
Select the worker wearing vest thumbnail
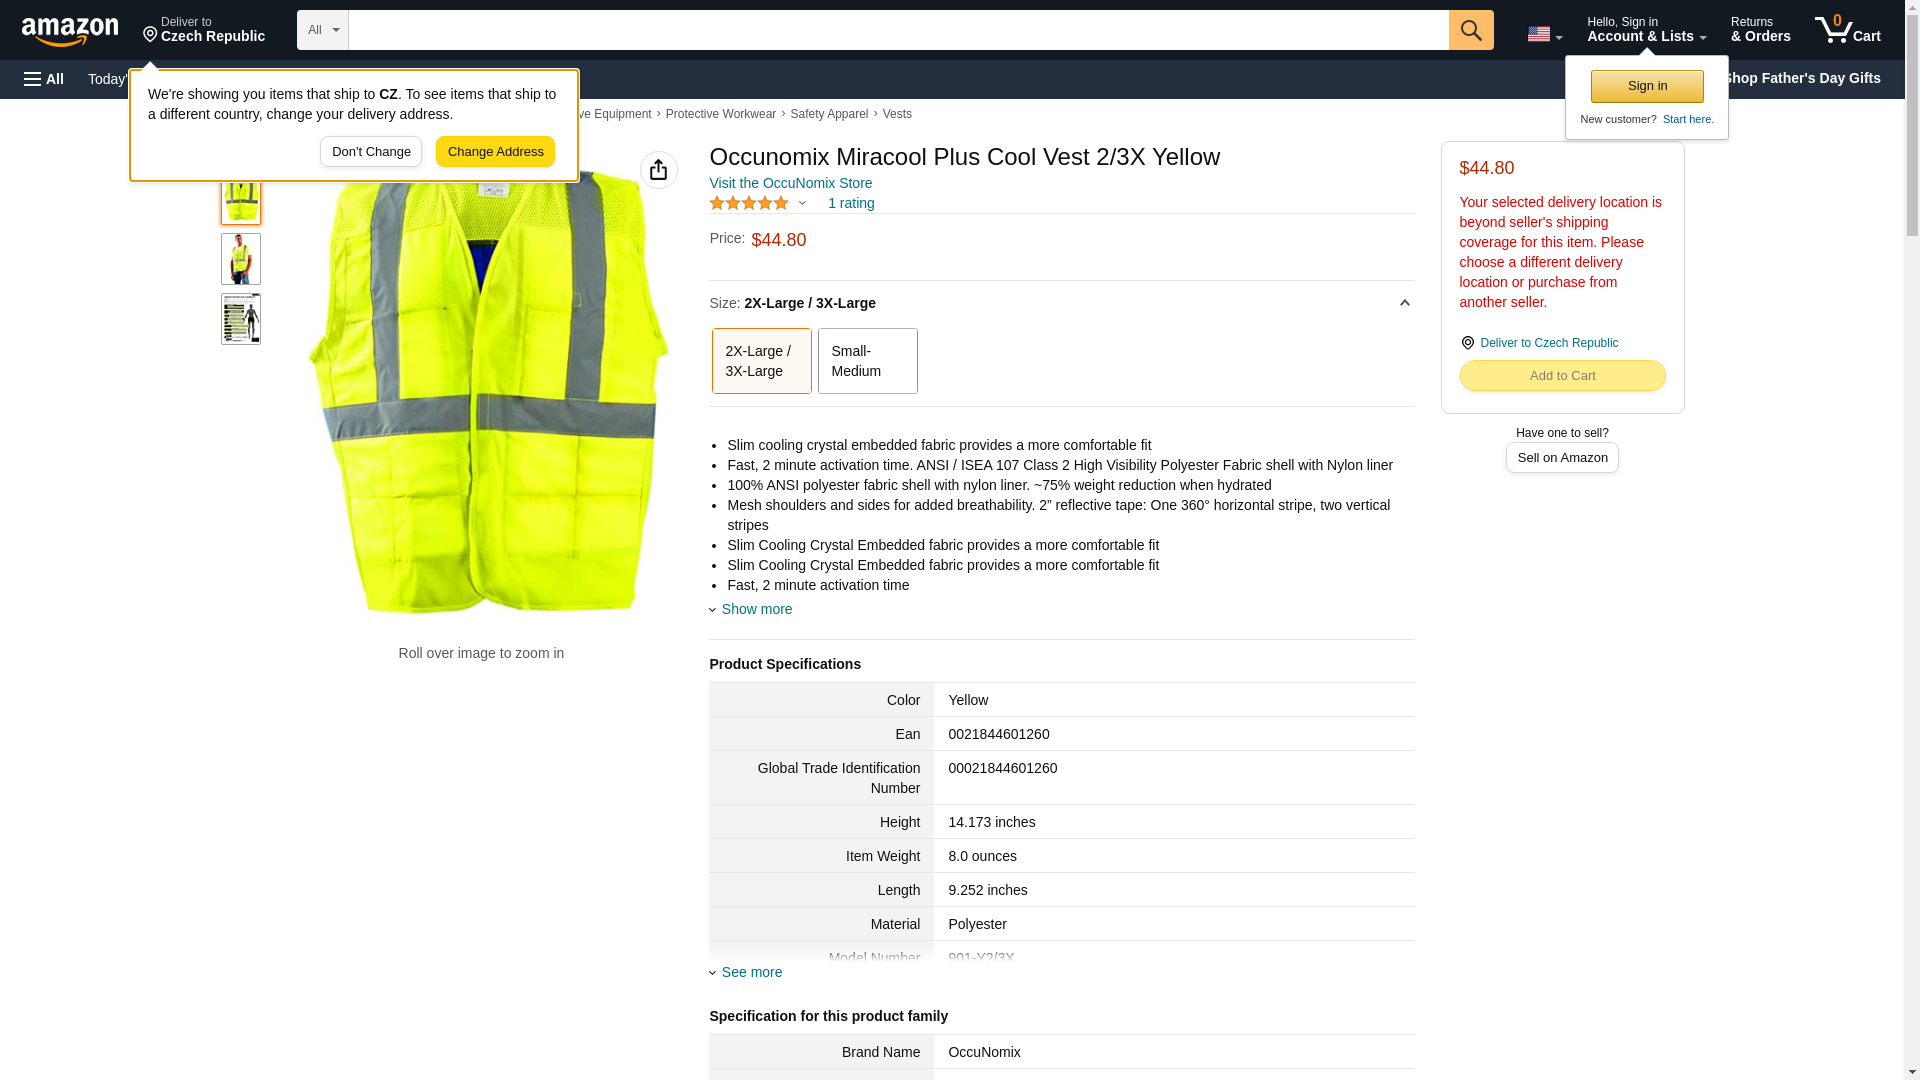[x=241, y=259]
